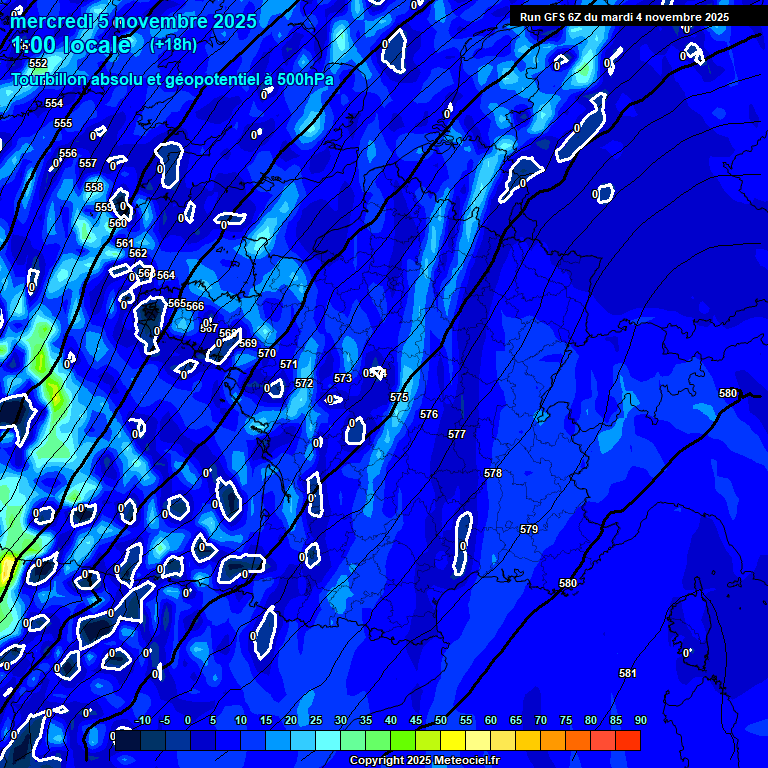The height and width of the screenshot is (768, 768).
Task: Click the 579 contour label on the map
Action: click(x=529, y=529)
